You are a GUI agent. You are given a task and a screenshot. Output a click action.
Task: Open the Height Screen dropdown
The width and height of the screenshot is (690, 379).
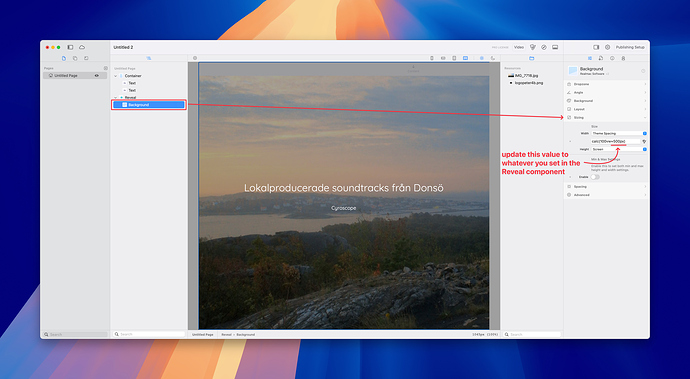(619, 149)
